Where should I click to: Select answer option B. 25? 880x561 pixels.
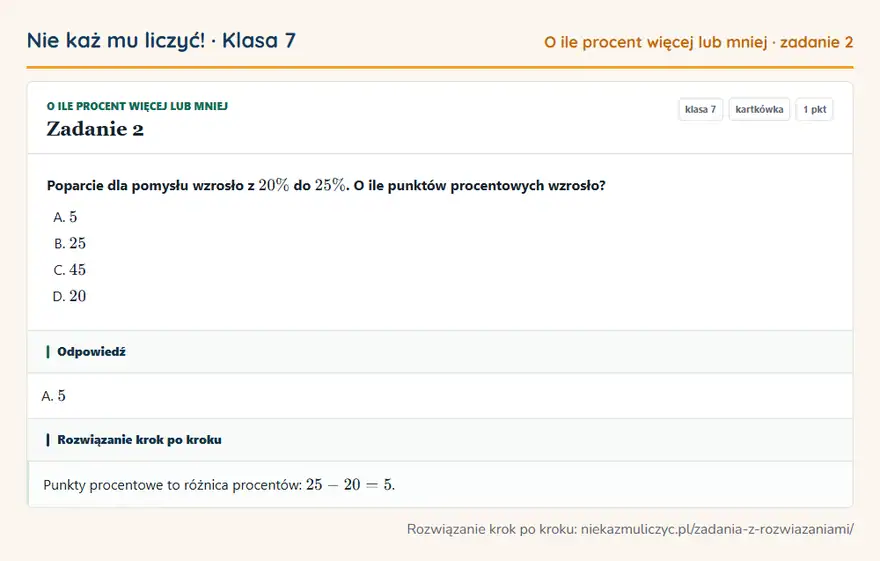(70, 243)
